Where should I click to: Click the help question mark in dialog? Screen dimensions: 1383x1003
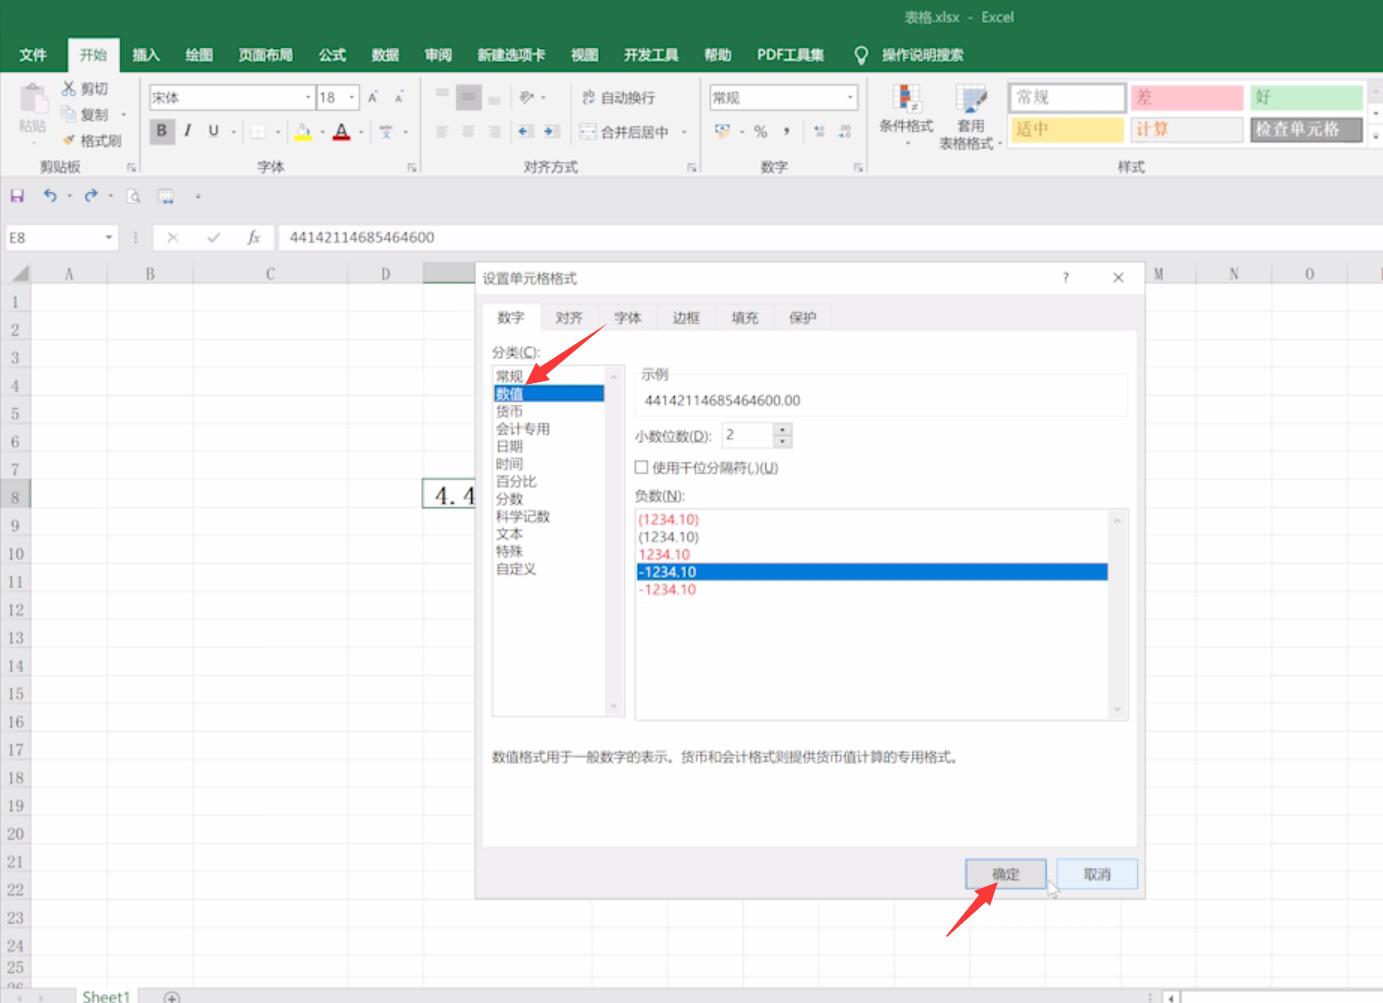(1066, 278)
